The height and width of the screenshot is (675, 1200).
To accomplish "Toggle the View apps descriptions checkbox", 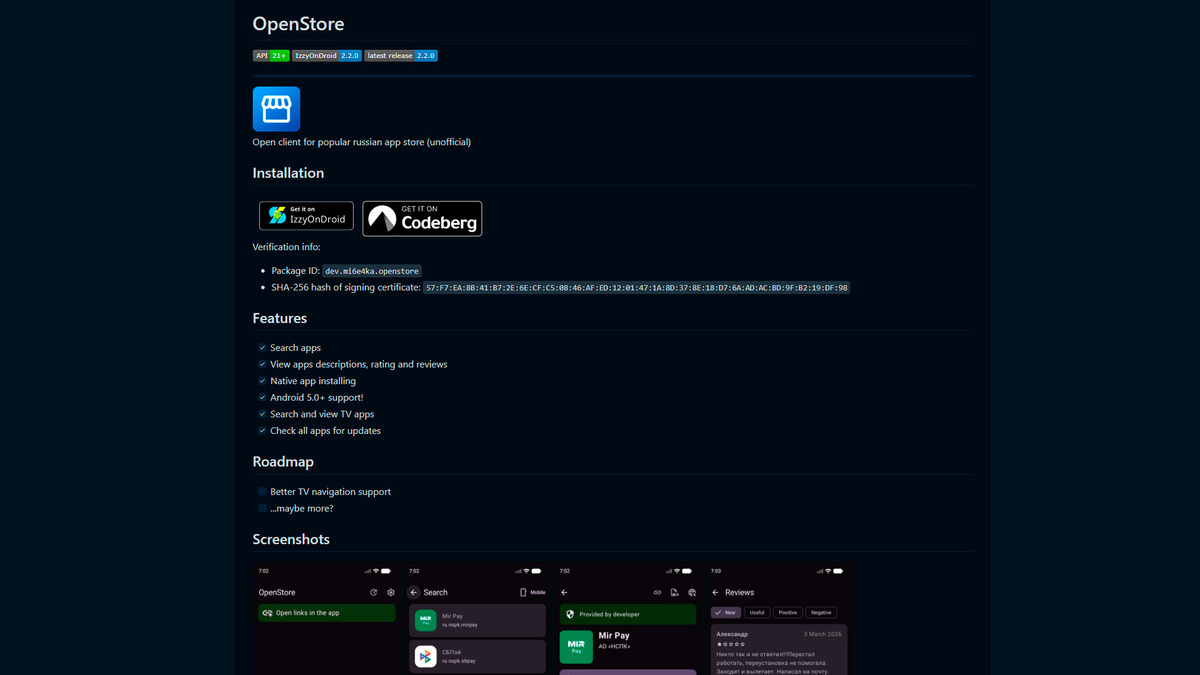I will tap(262, 364).
